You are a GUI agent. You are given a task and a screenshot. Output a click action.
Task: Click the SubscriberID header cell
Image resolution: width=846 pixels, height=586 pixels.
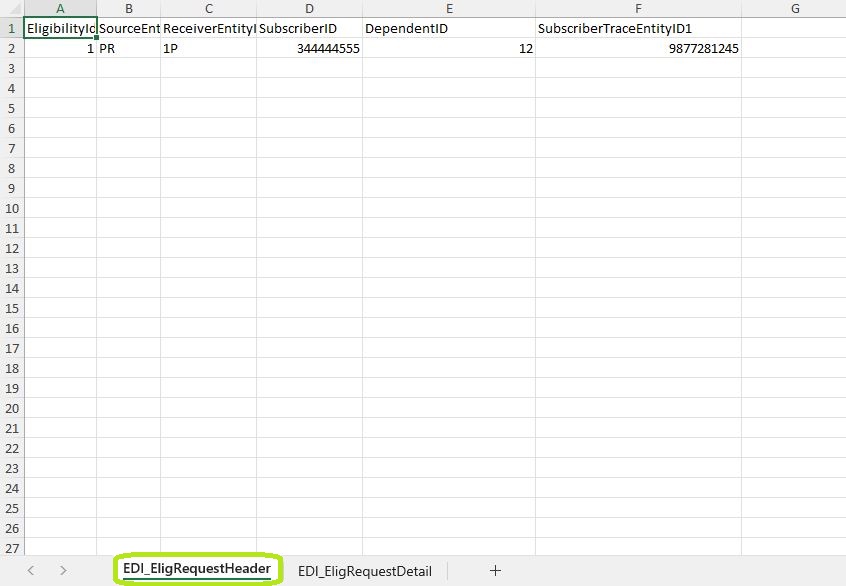pyautogui.click(x=309, y=28)
